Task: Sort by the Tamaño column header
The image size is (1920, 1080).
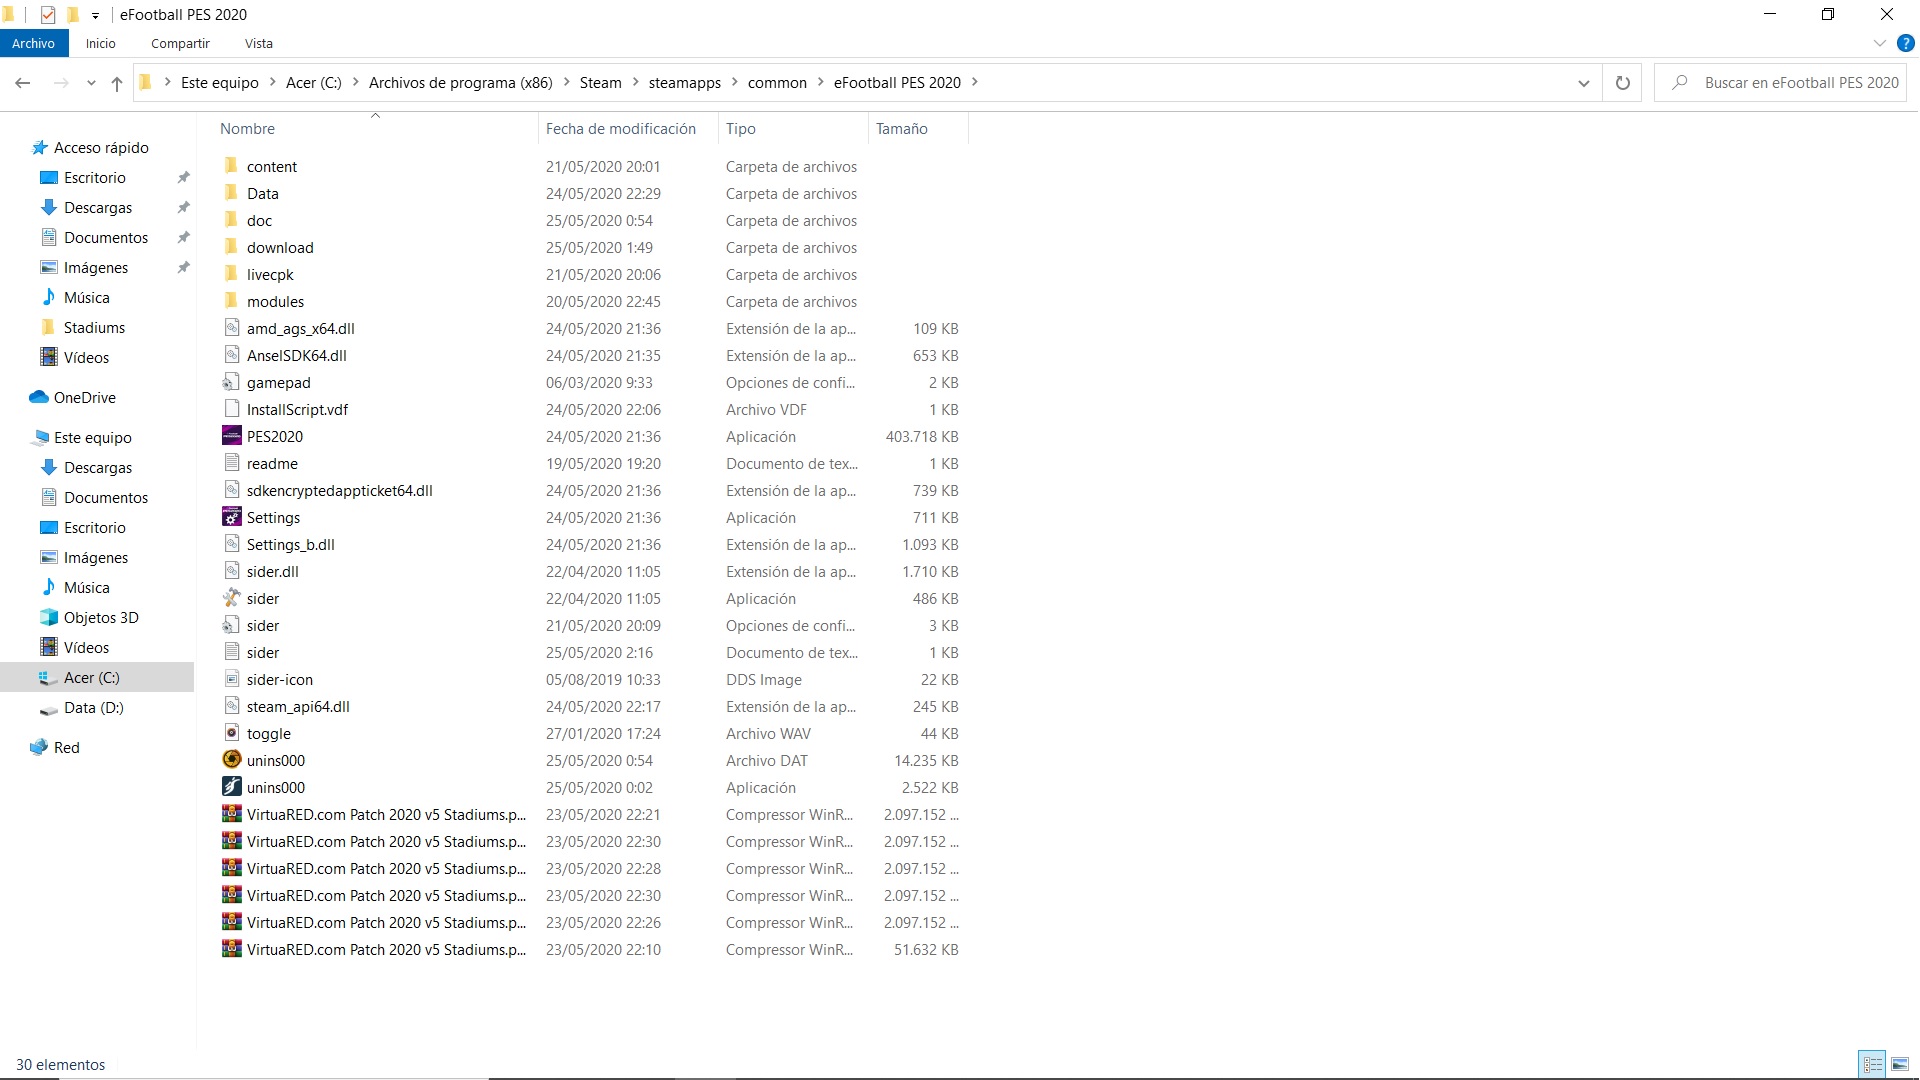Action: click(x=901, y=128)
